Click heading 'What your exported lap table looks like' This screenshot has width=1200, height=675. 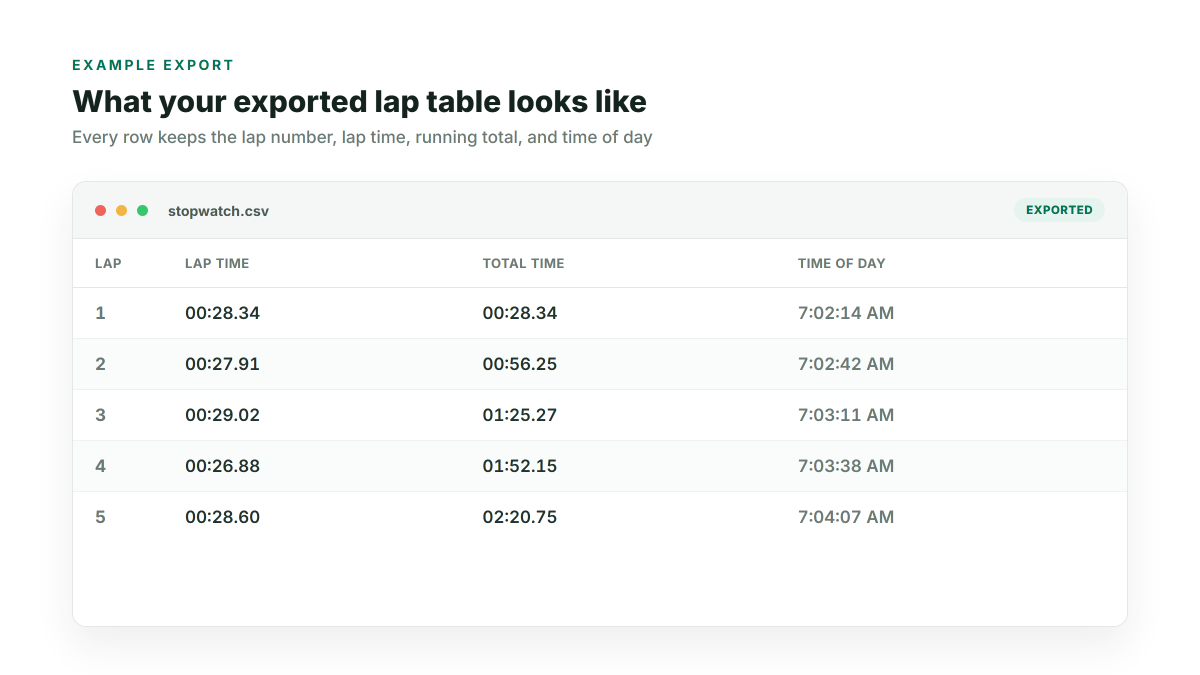pyautogui.click(x=359, y=101)
